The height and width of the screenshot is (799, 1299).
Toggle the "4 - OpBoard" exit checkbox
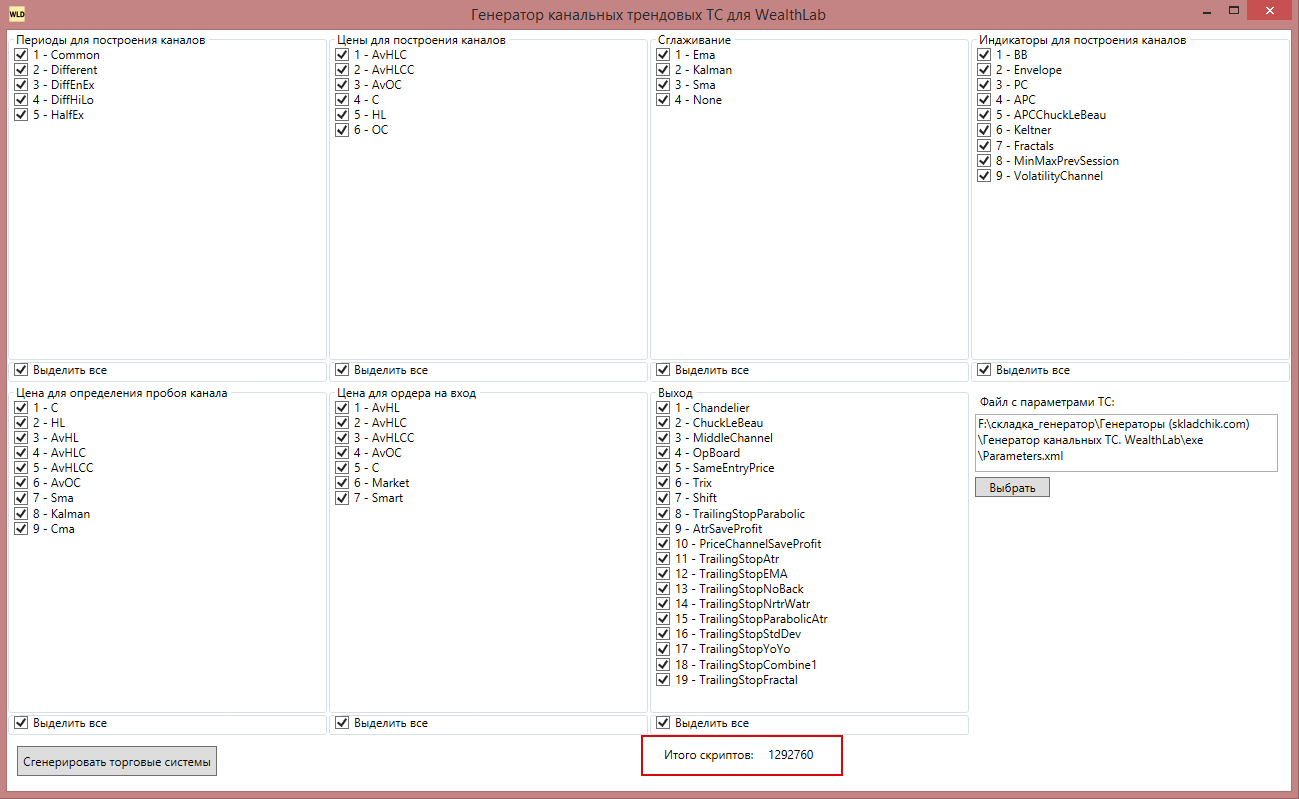663,453
